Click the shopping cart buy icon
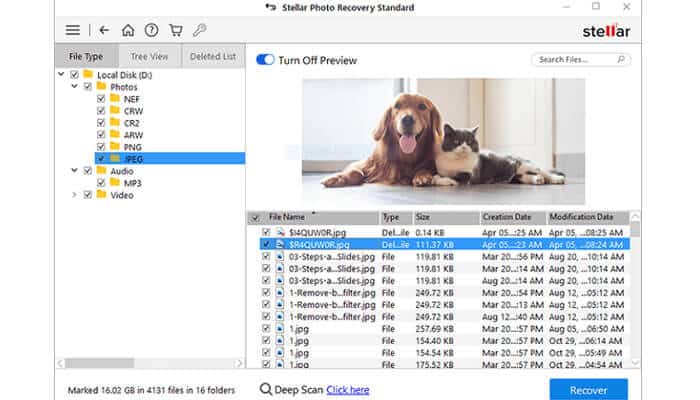 [176, 30]
